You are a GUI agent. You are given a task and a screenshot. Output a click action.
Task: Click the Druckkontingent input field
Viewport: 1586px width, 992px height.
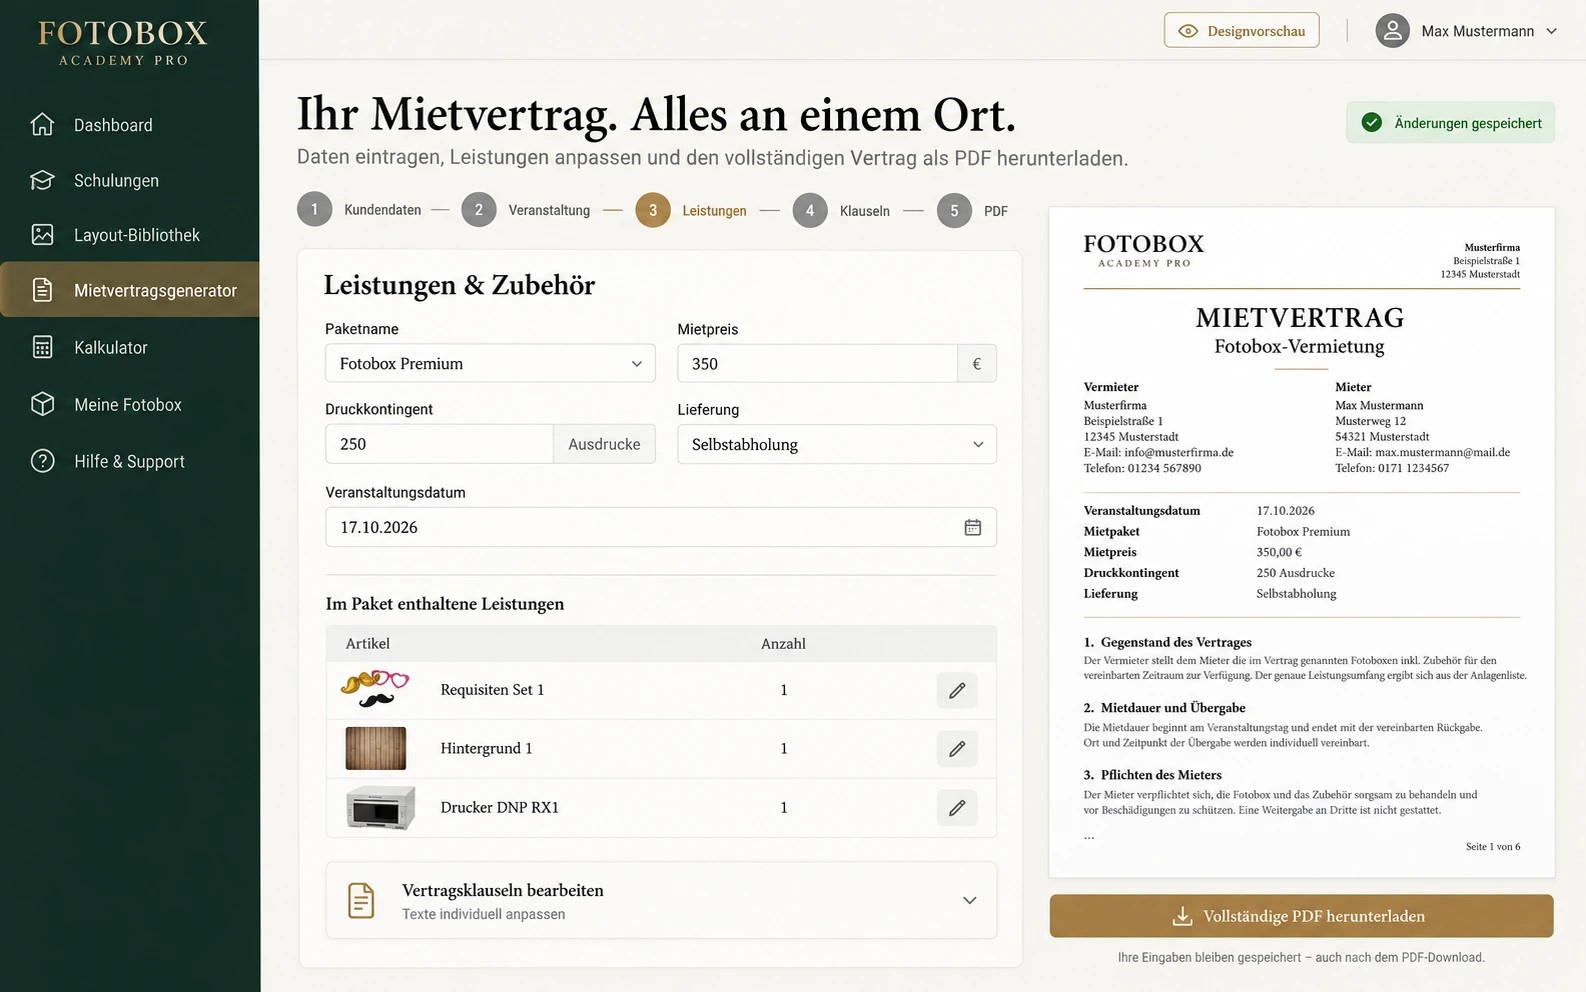pos(439,444)
